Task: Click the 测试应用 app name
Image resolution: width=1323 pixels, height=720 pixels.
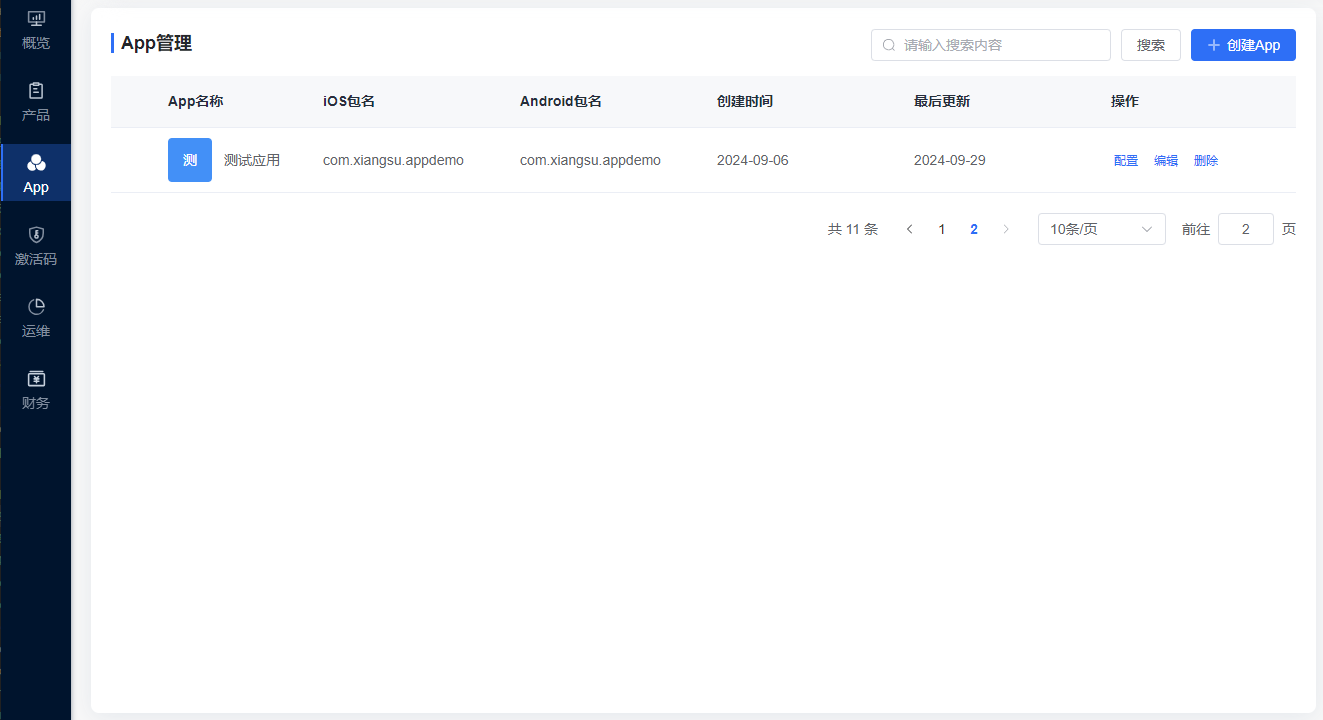Action: pyautogui.click(x=252, y=160)
